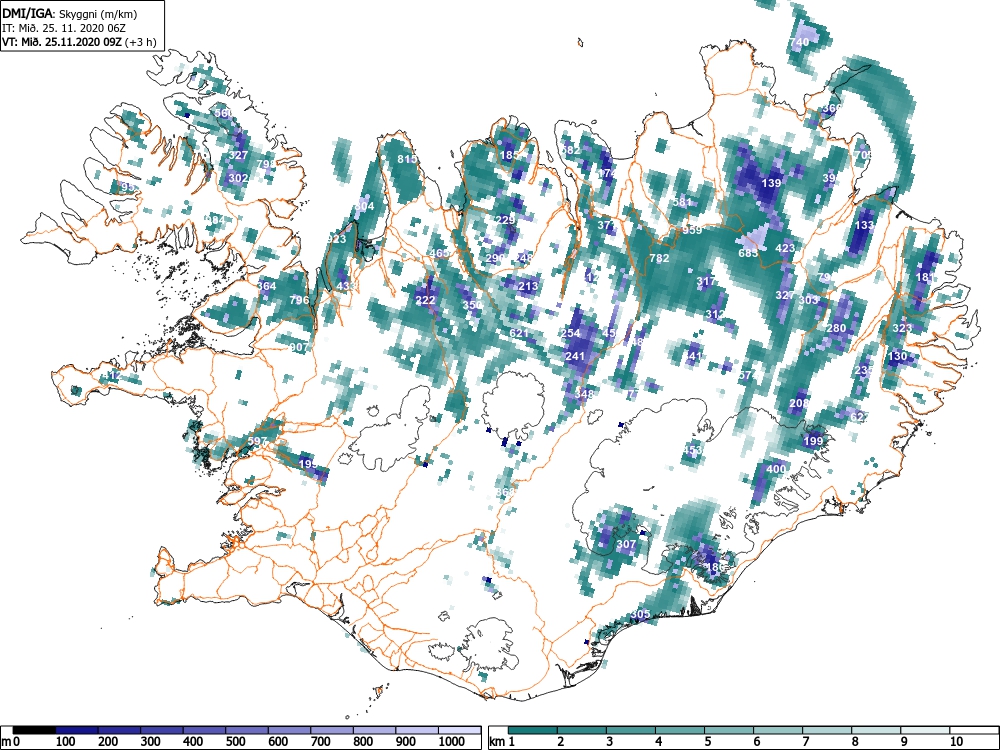Click the visibility value '133' on the map
Viewport: 1000px width, 750px height.
pos(864,225)
